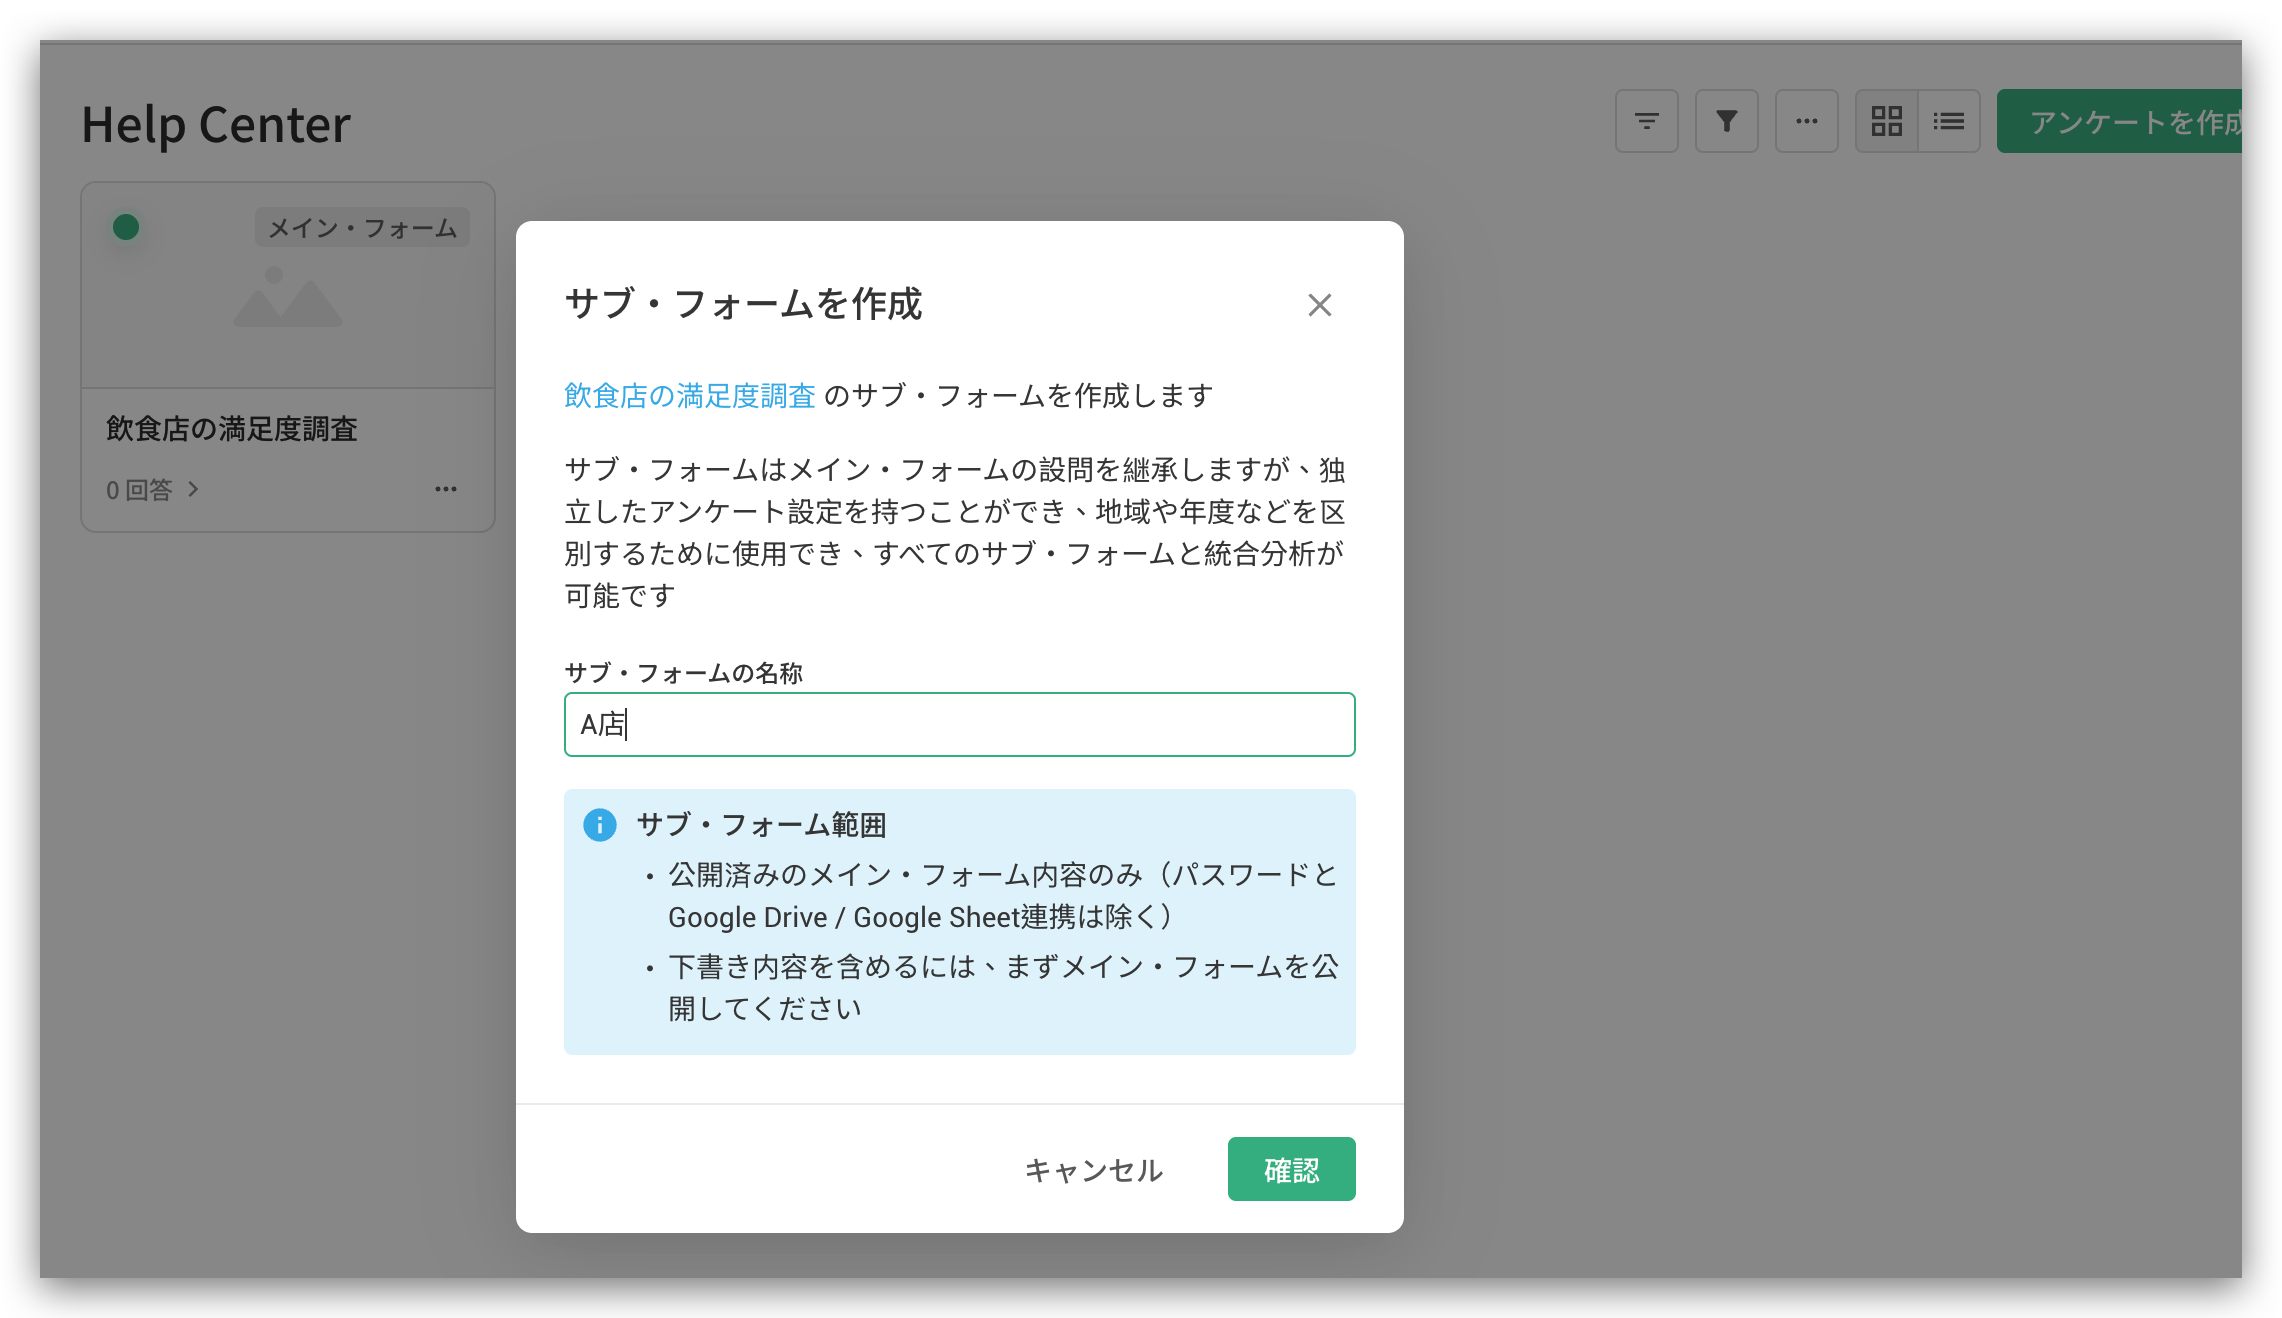Click the メイン・フォーム tag on card
2282x1318 pixels.
pyautogui.click(x=362, y=228)
